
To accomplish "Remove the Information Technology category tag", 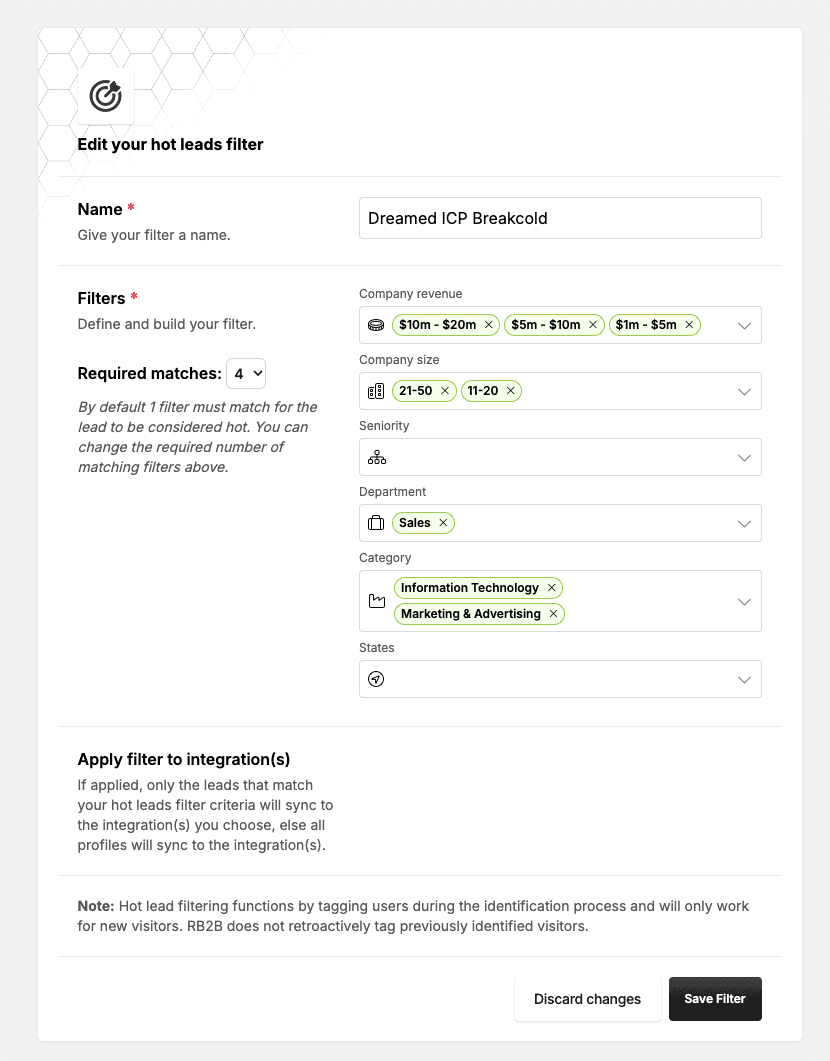I will click(551, 588).
